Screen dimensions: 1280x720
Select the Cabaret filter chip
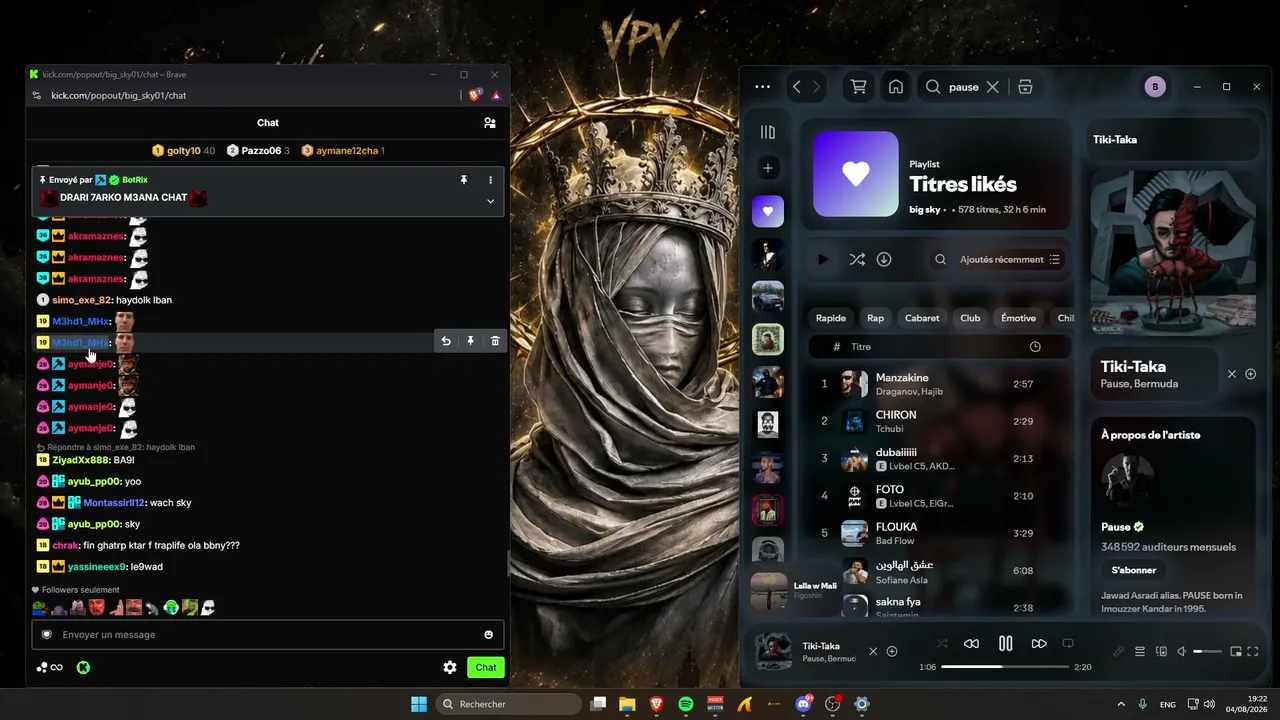tap(922, 318)
